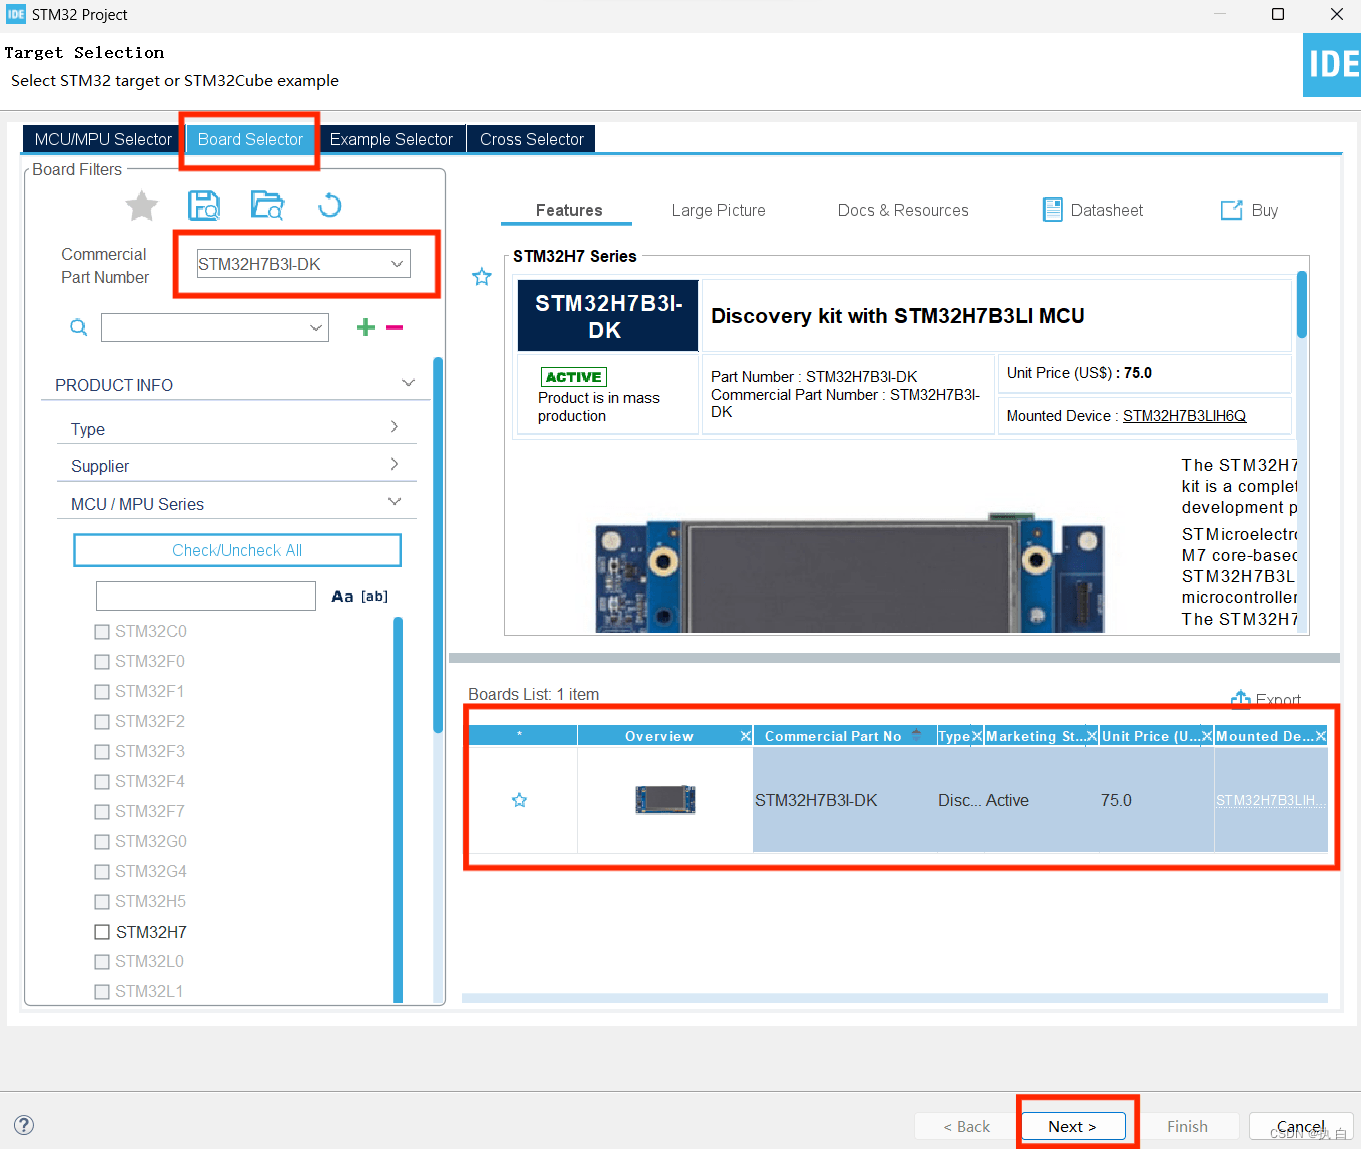Load a saved board filter
1361x1149 pixels.
[266, 205]
